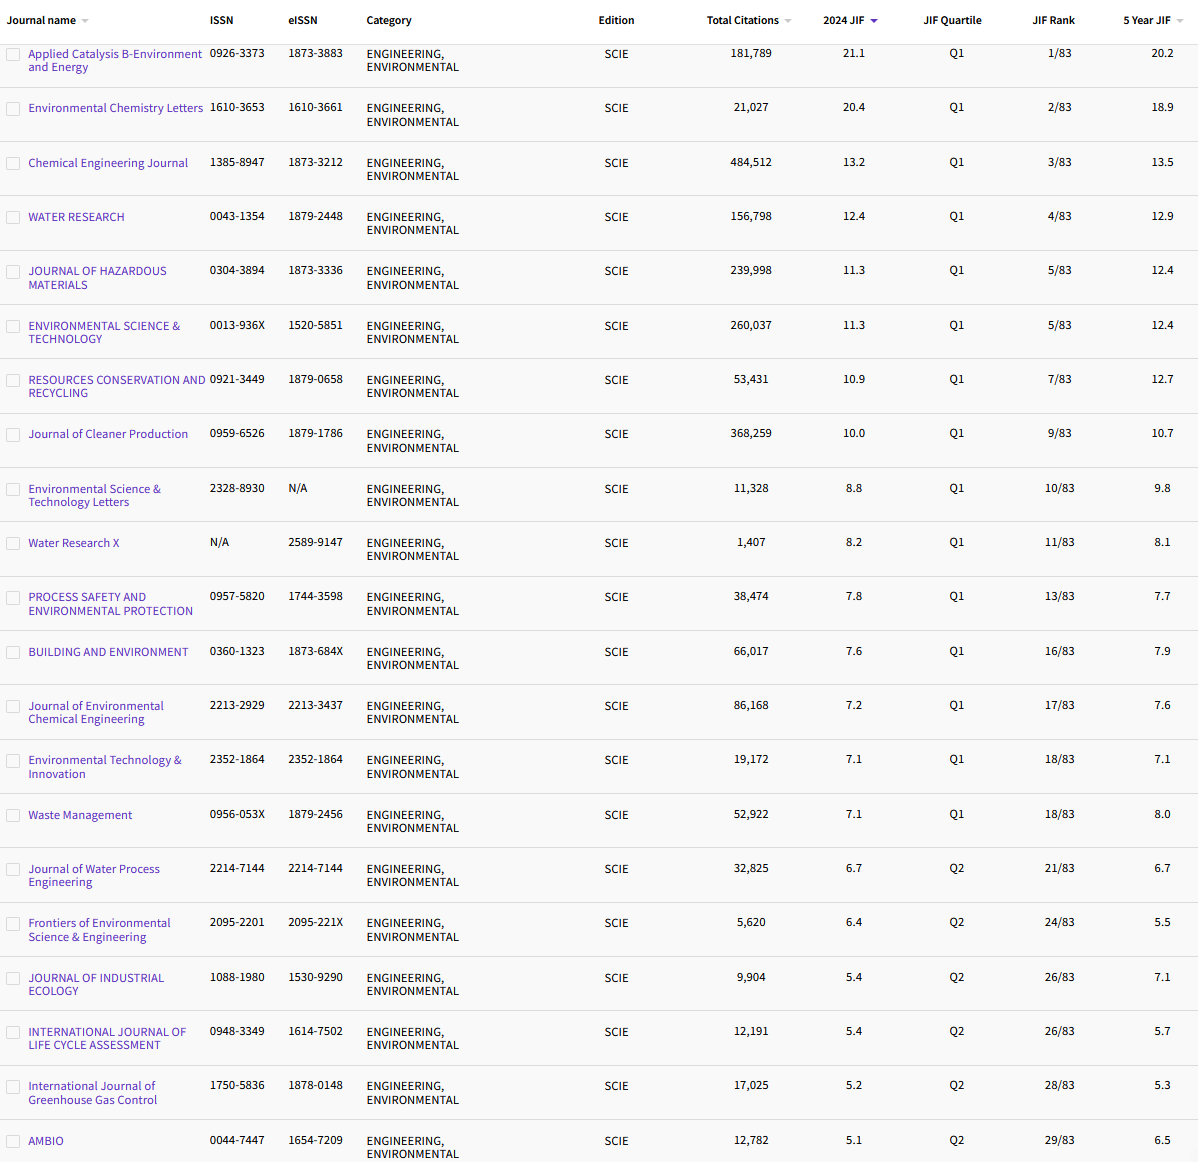1198x1162 pixels.
Task: Open JOURNAL OF HAZARDOUS MATERIALS journal page
Action: tap(97, 278)
